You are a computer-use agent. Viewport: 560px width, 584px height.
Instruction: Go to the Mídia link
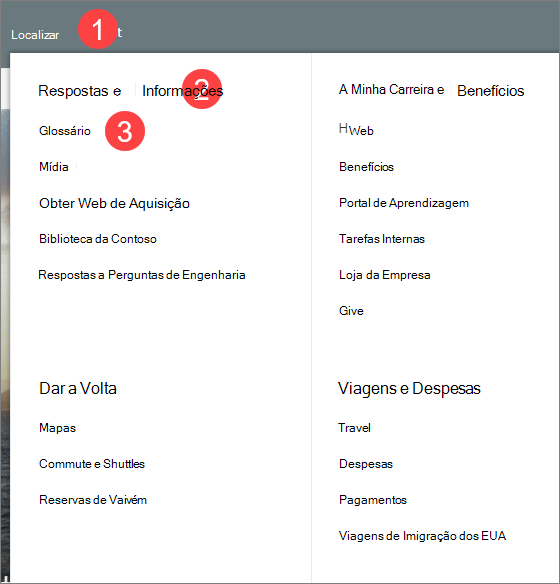pos(54,166)
